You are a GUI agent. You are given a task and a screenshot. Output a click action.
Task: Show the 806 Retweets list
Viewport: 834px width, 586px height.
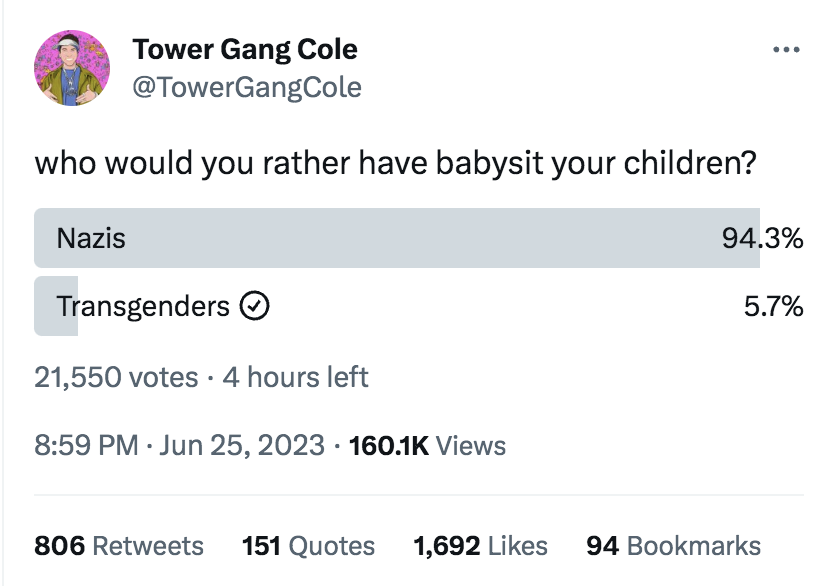coord(119,546)
